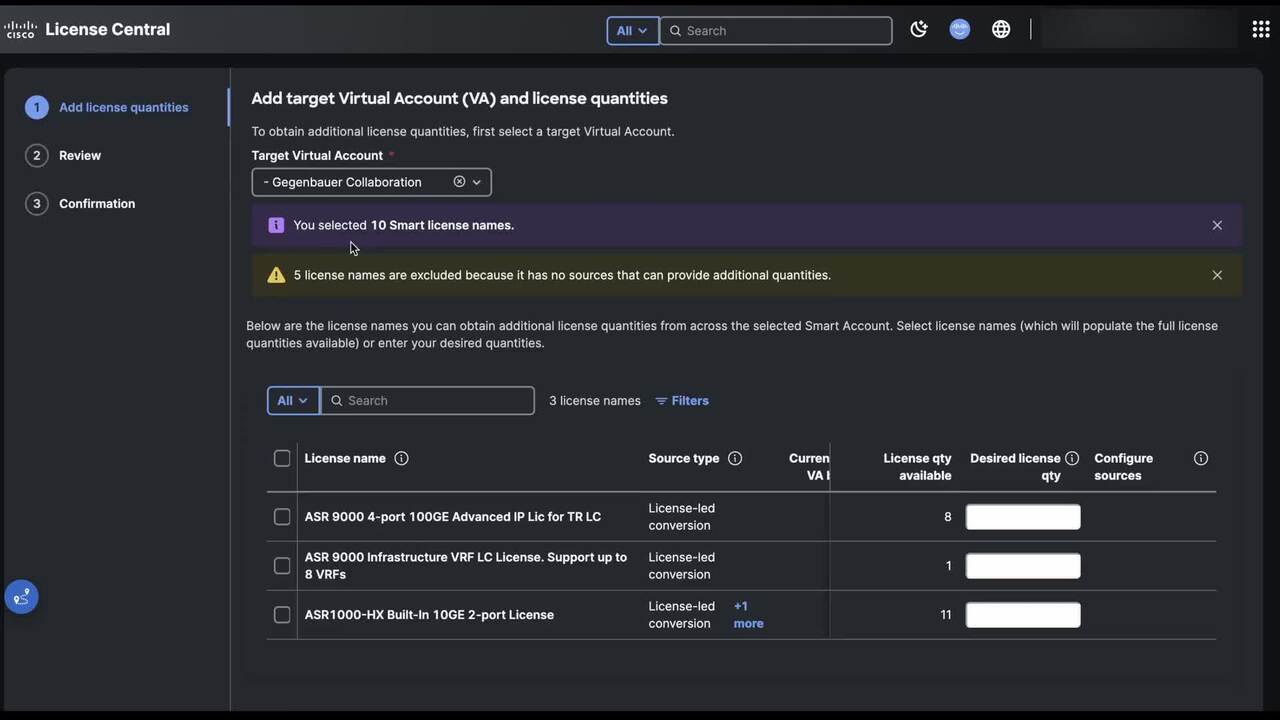Focus the top global Search field

point(776,31)
